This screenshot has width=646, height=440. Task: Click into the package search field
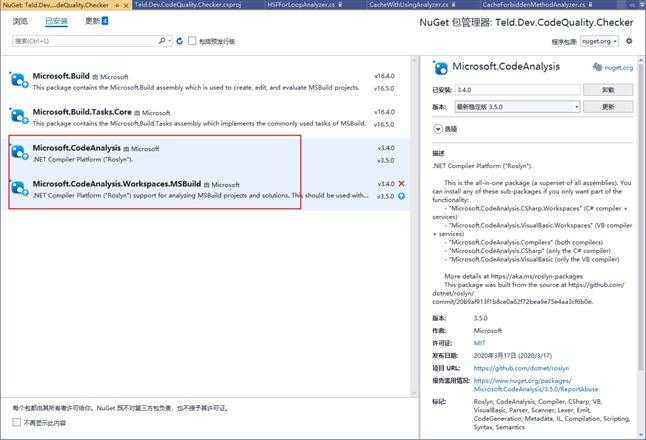(x=84, y=41)
